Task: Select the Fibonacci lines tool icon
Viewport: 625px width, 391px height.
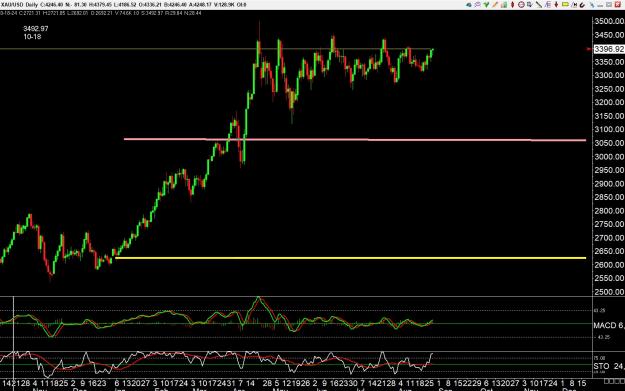Action: pyautogui.click(x=548, y=5)
